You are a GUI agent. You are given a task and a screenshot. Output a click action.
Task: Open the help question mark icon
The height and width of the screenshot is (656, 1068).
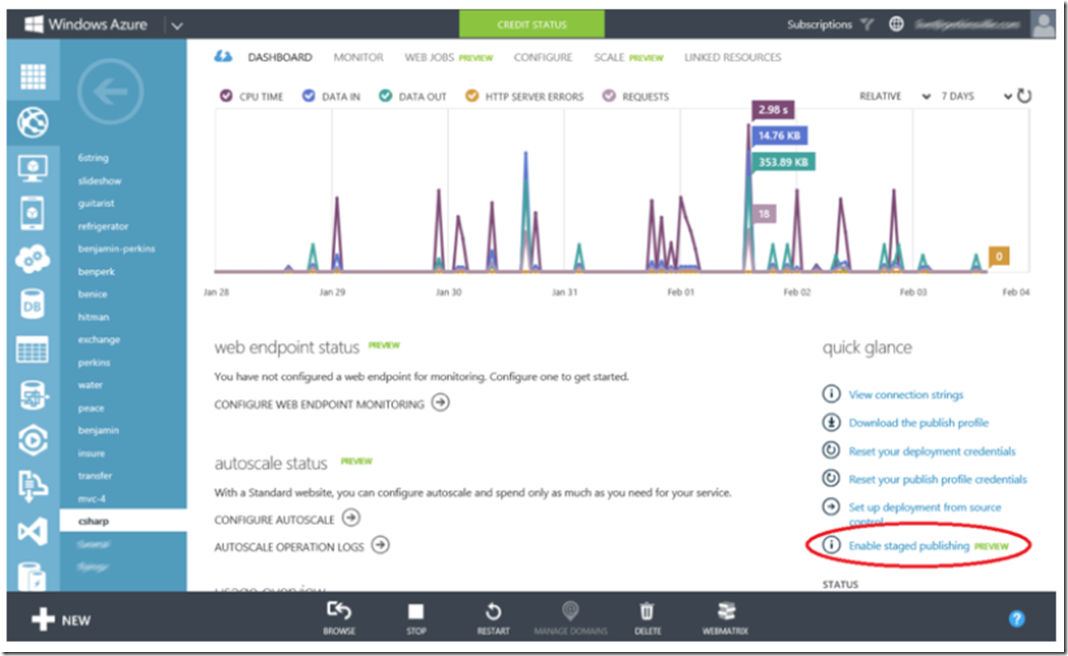point(1017,619)
